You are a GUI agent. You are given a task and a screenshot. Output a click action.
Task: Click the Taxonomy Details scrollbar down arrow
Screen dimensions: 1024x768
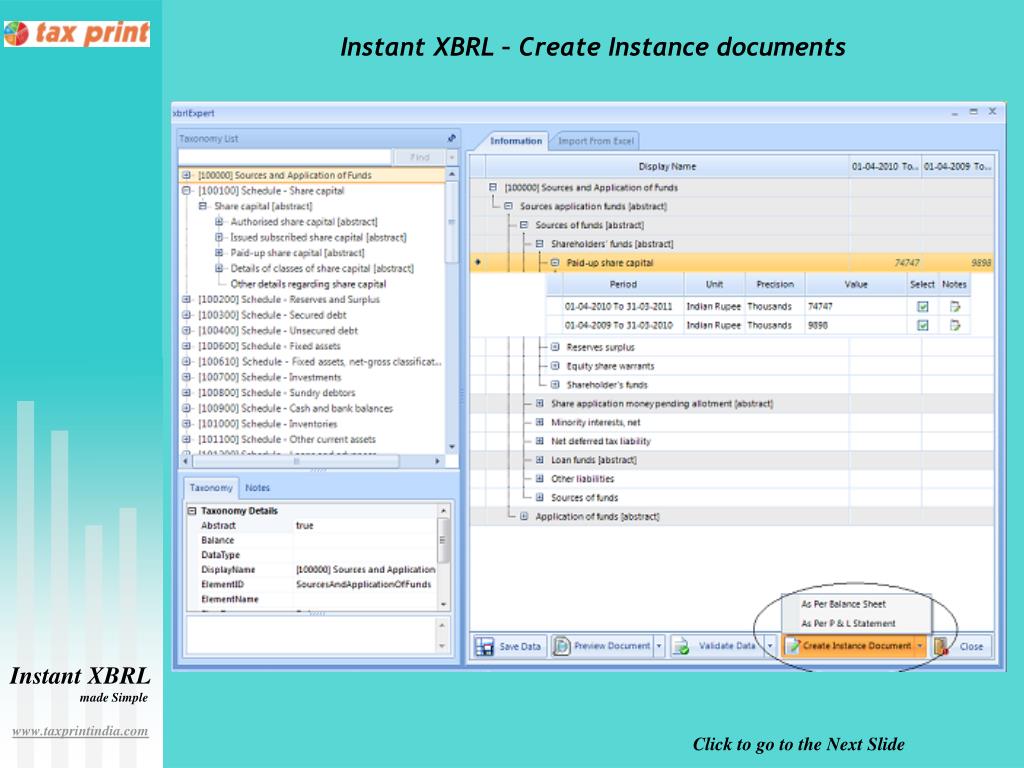[443, 605]
